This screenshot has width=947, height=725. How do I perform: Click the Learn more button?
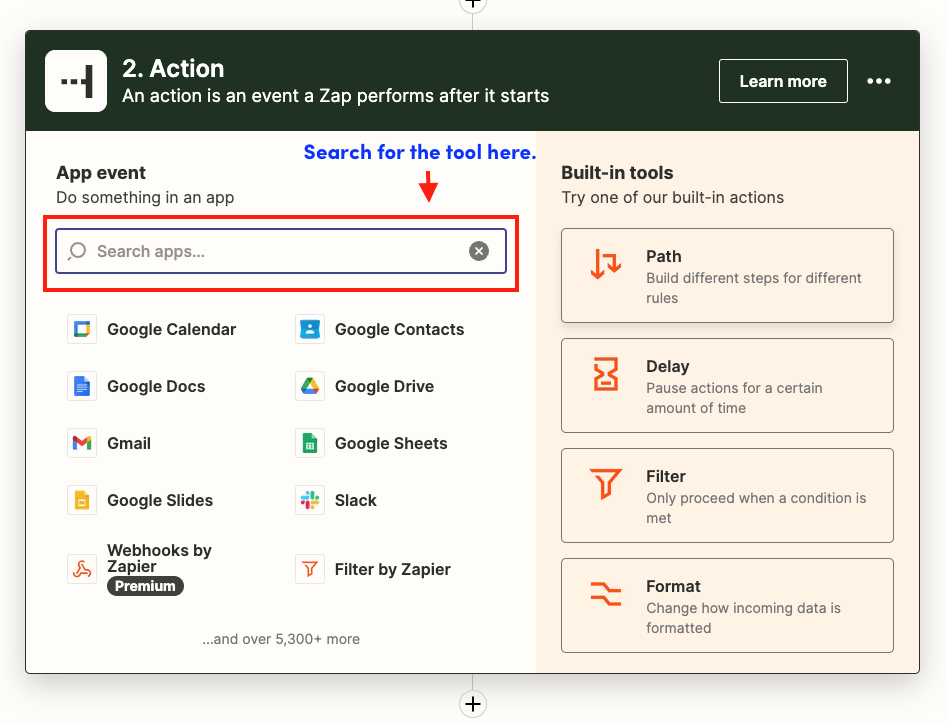pos(783,81)
